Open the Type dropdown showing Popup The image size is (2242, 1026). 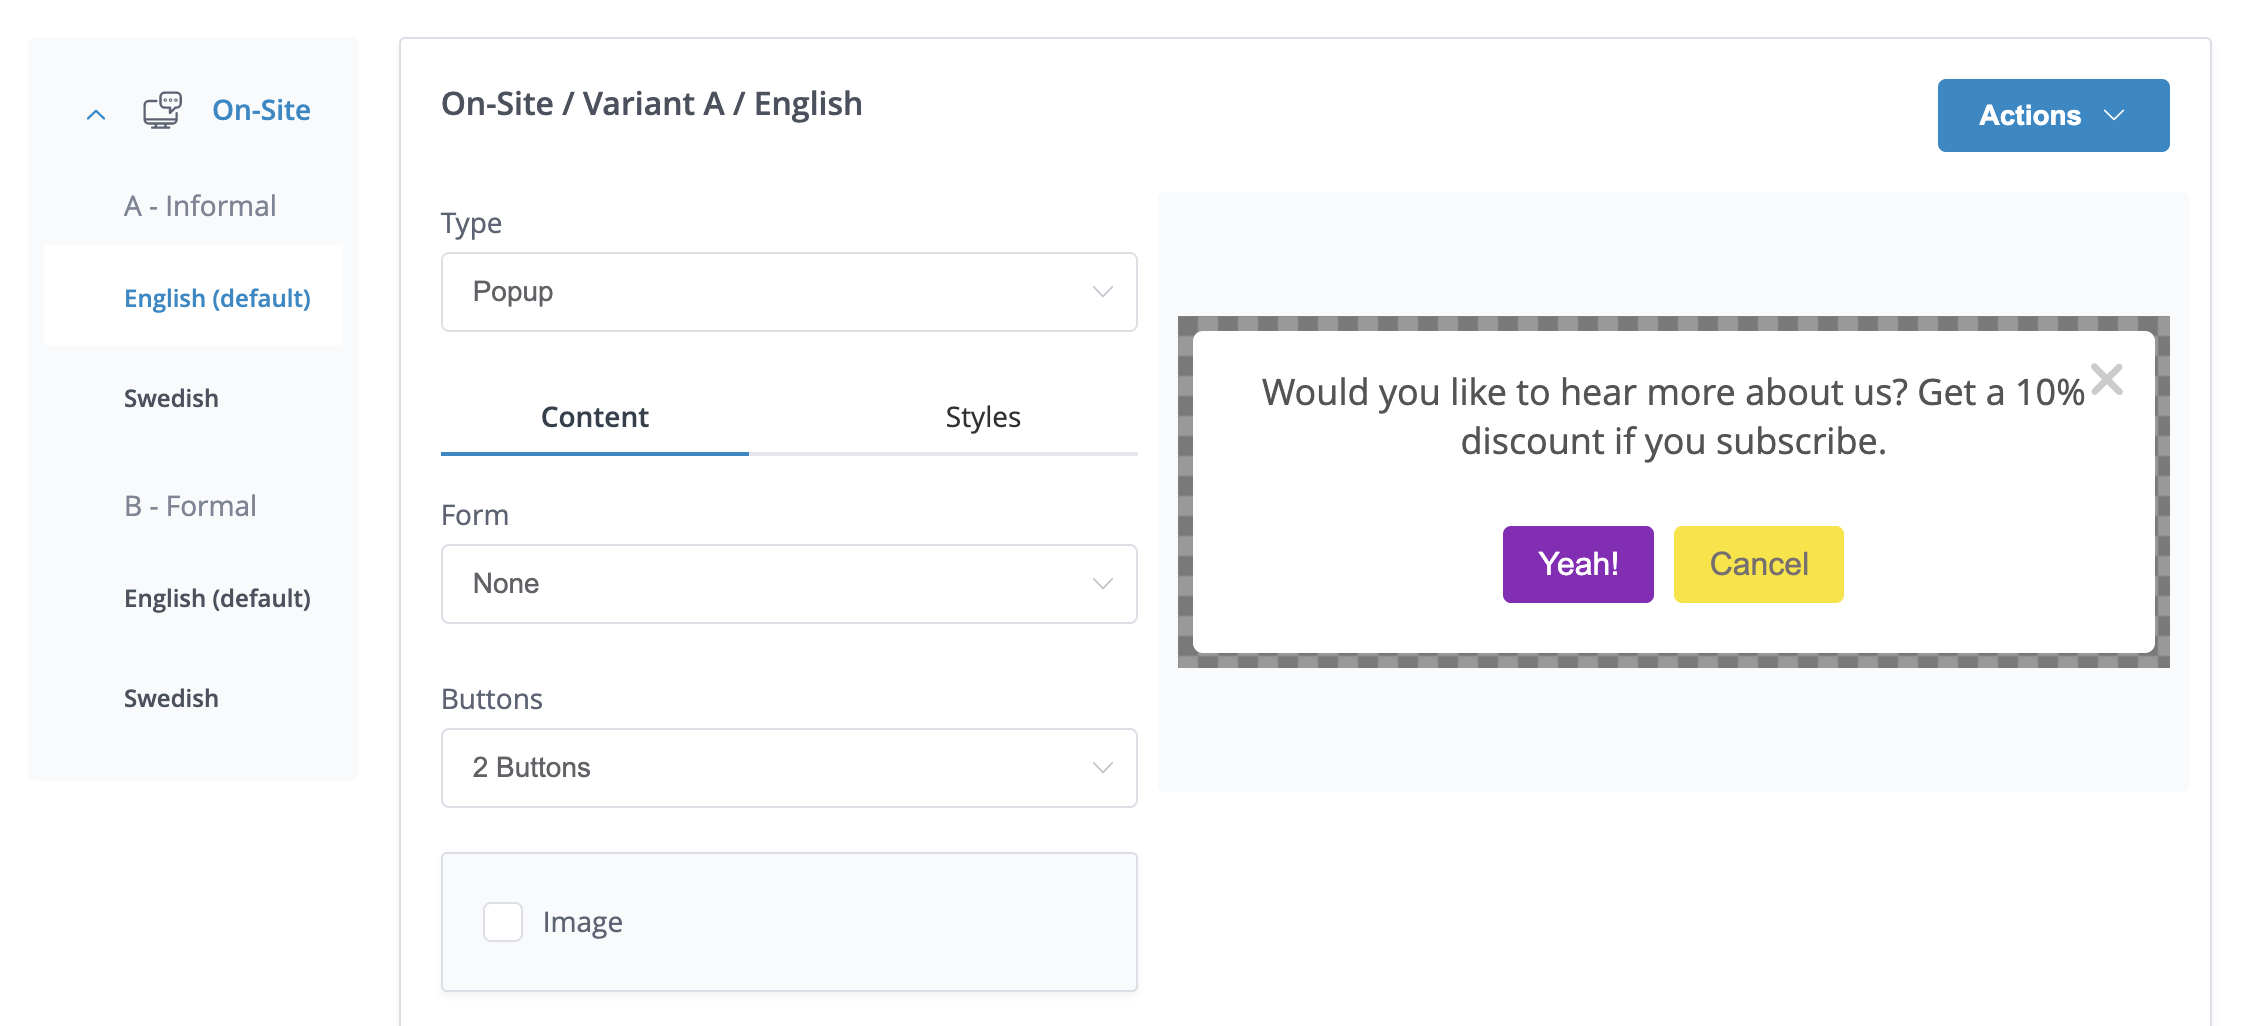pos(789,292)
